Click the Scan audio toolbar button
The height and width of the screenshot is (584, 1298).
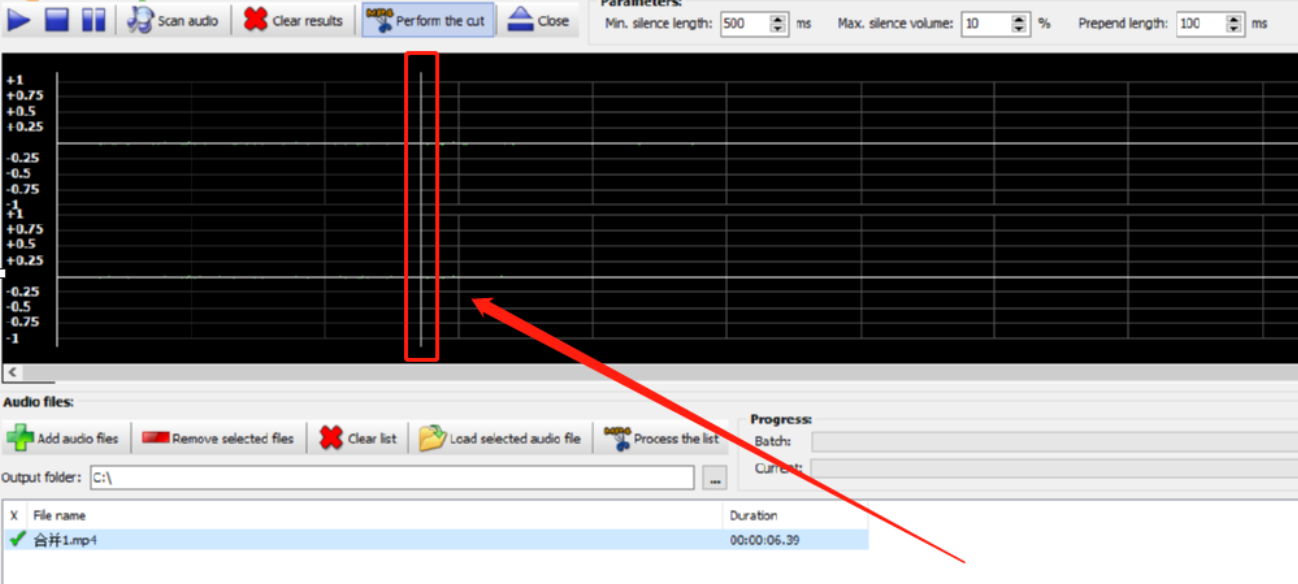click(x=174, y=20)
